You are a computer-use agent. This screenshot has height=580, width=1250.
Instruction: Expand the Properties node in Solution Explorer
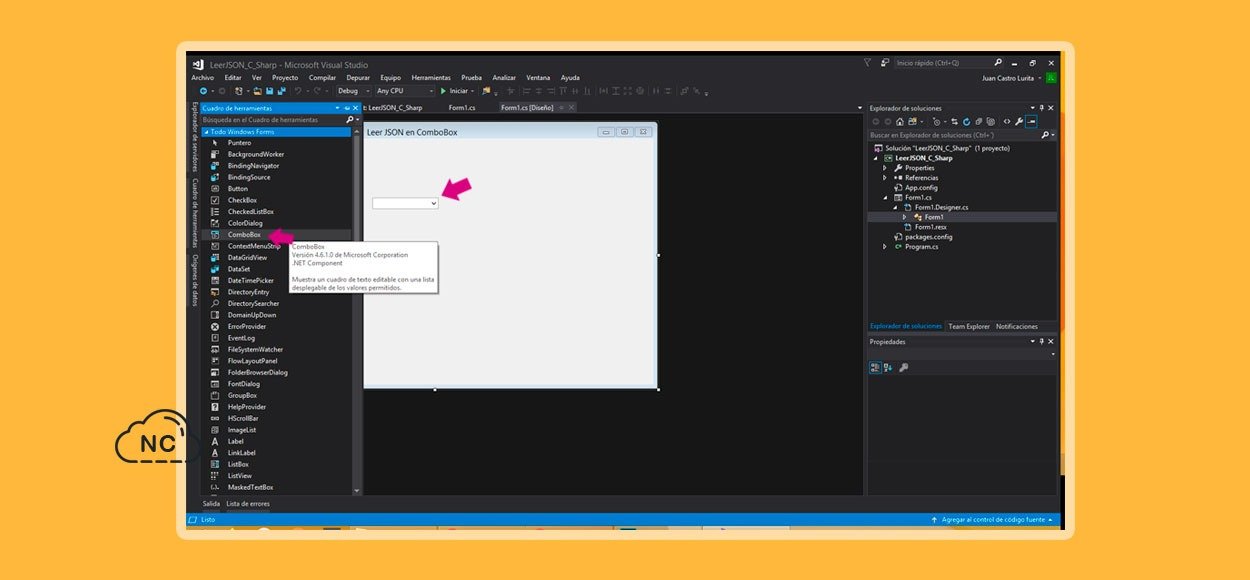(885, 168)
